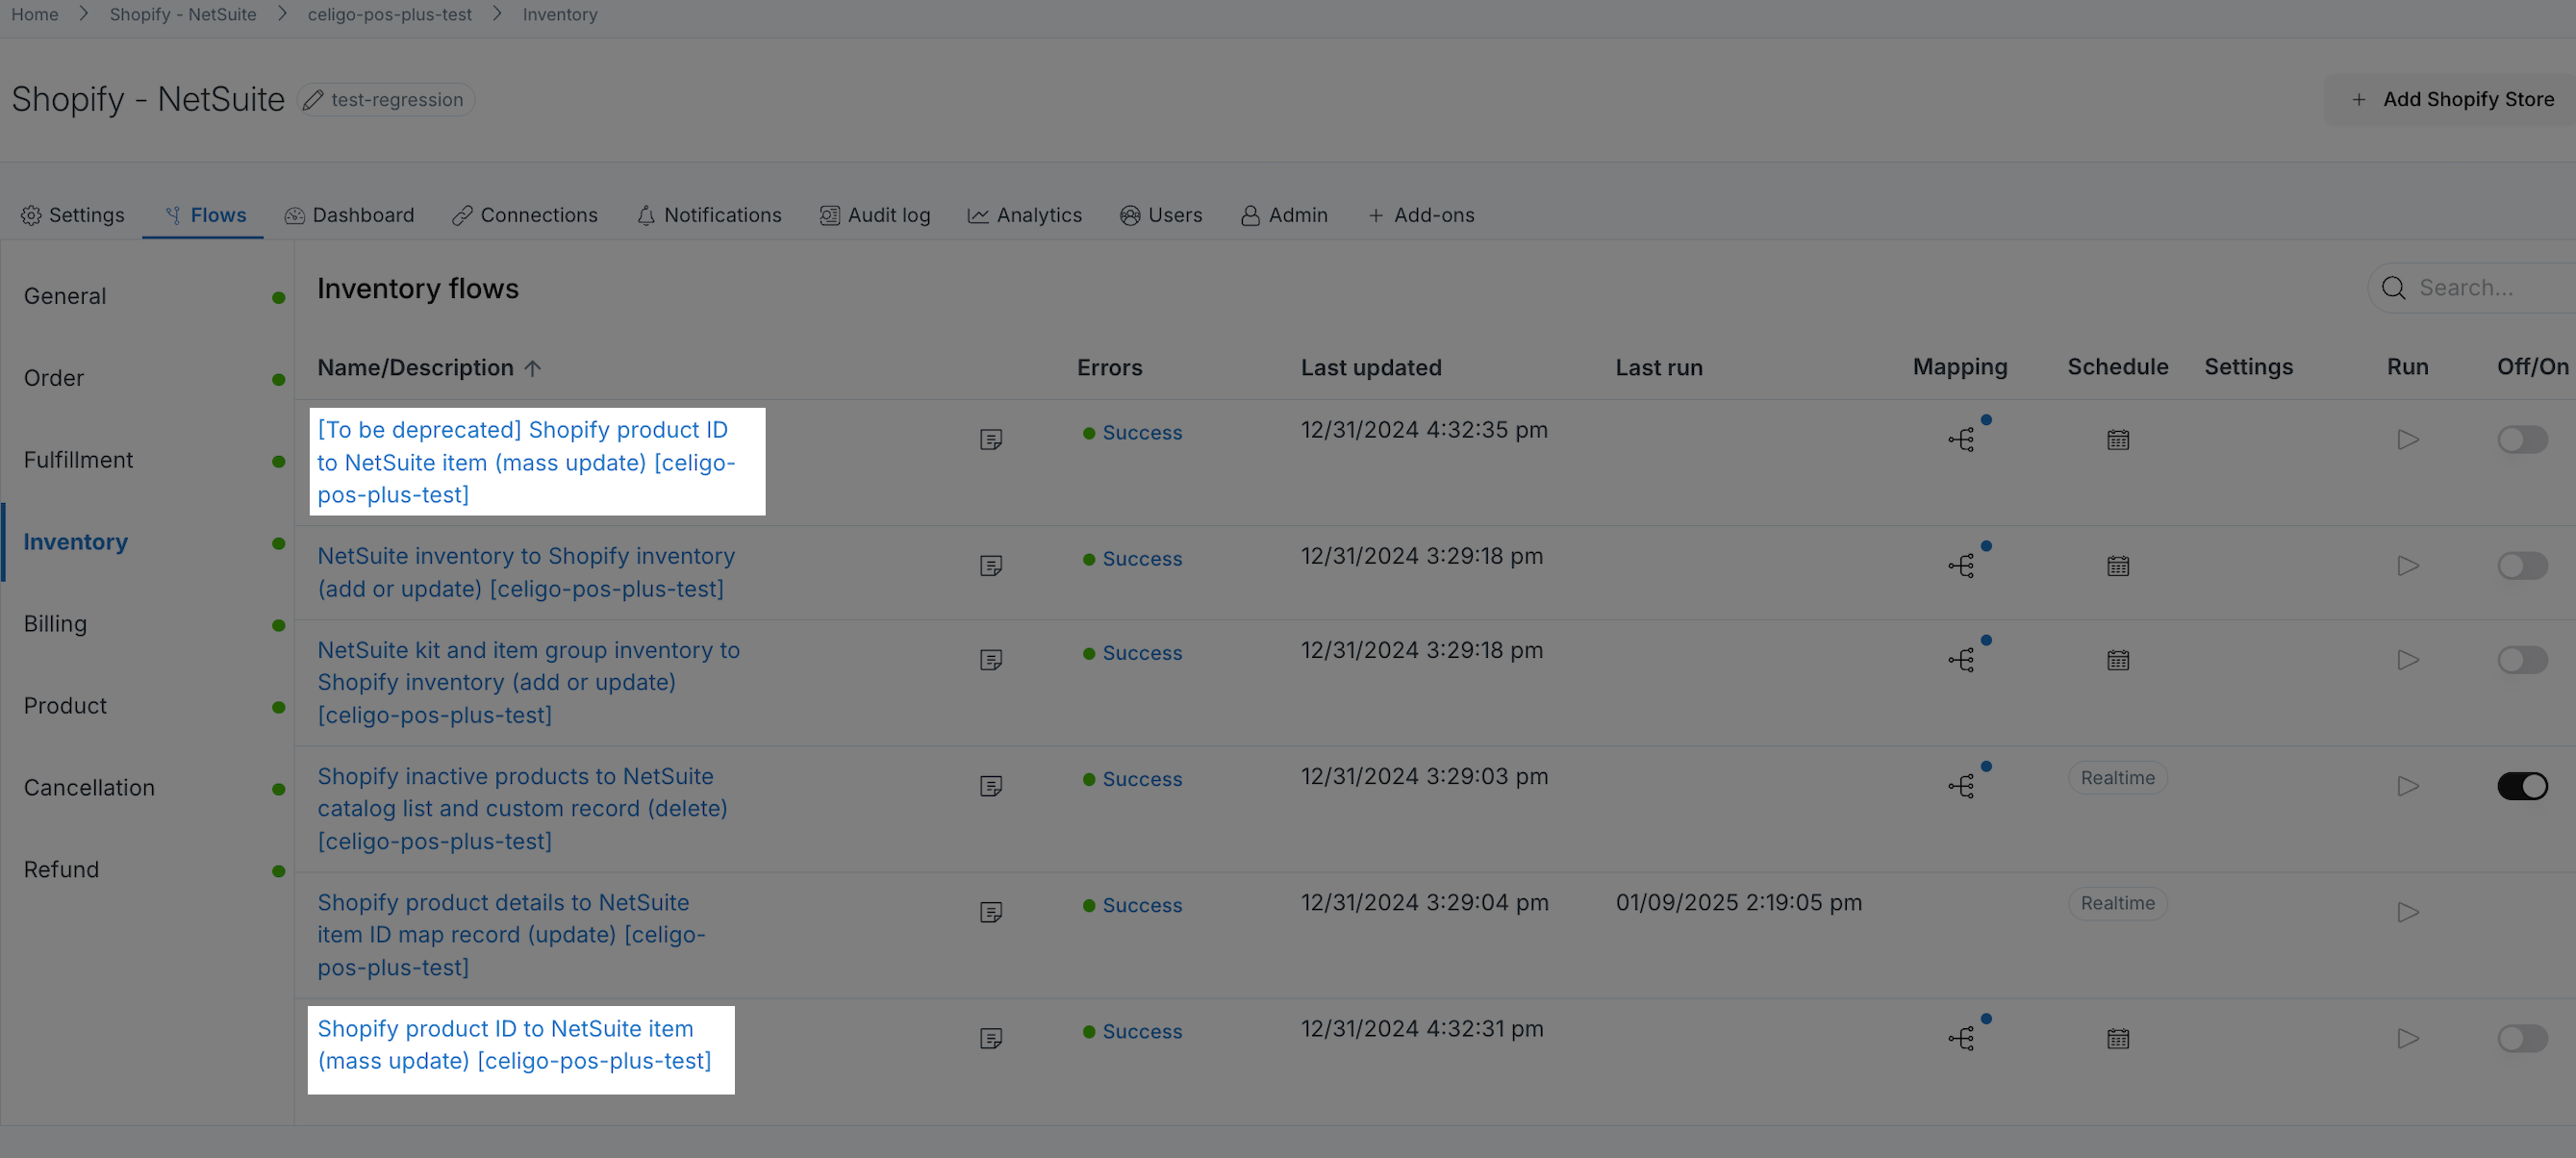Switch to the Analytics tab

pyautogui.click(x=1025, y=215)
